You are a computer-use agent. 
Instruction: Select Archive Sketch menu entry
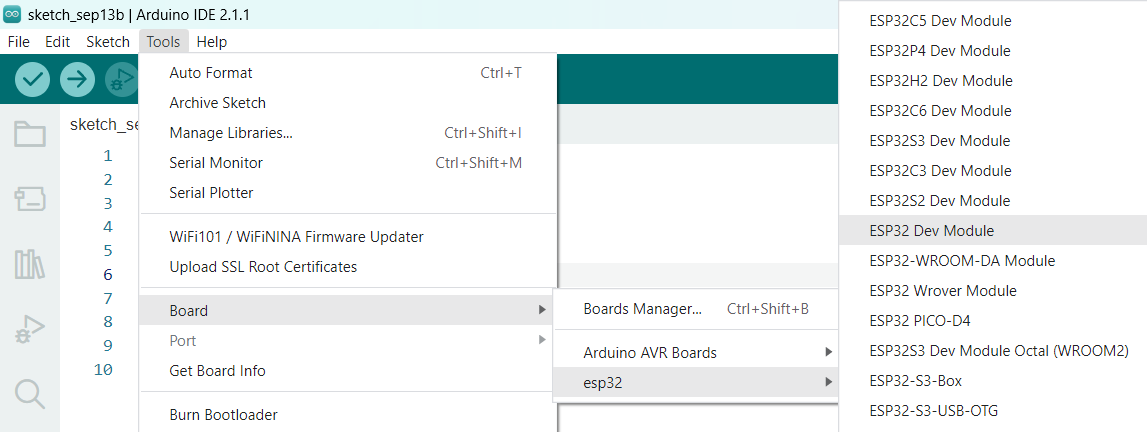point(347,103)
